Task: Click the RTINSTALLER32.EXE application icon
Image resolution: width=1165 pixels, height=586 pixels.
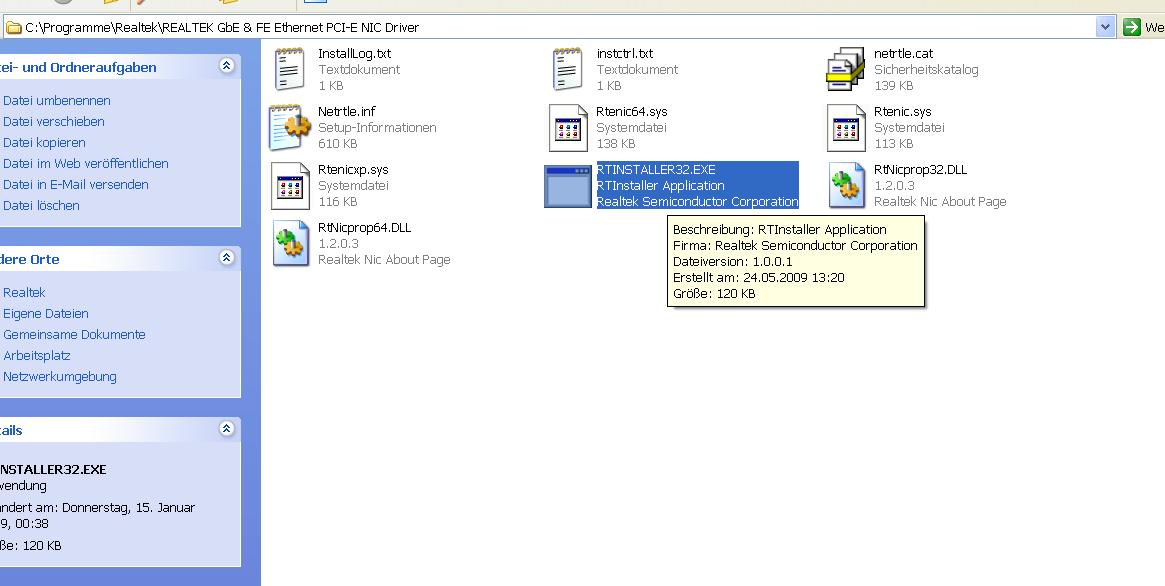Action: (568, 186)
